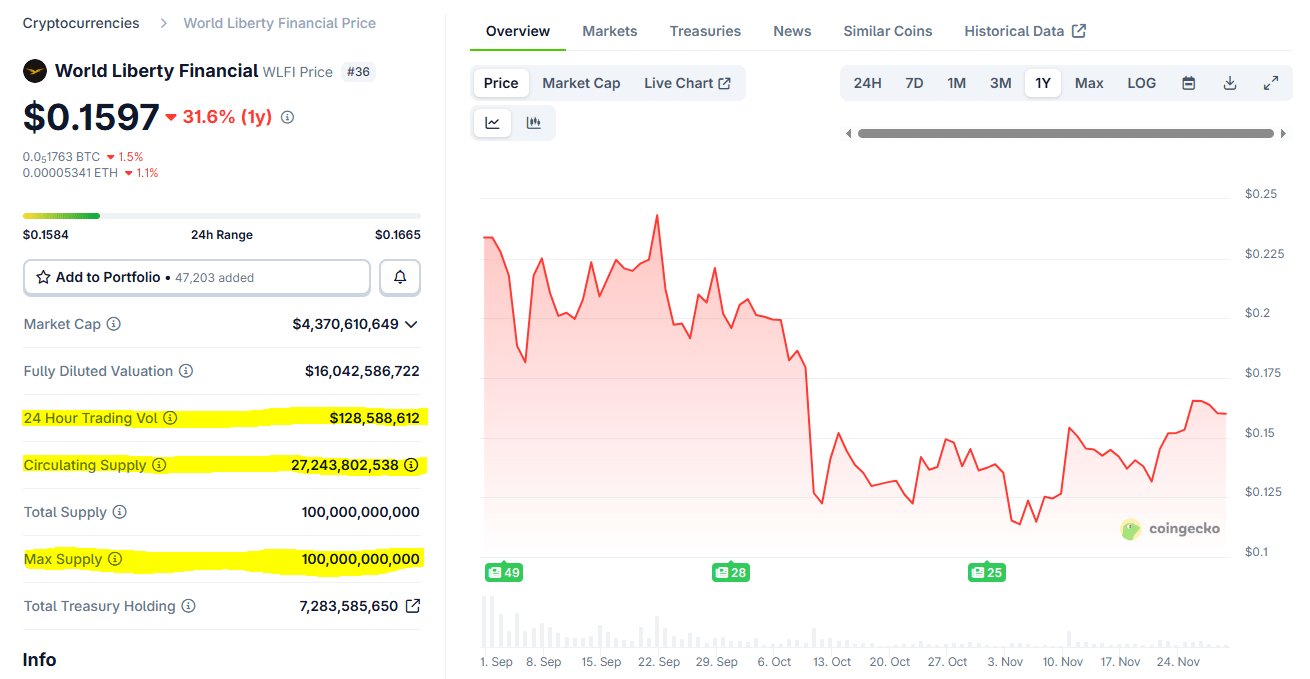Select the 24H timeframe

point(867,83)
